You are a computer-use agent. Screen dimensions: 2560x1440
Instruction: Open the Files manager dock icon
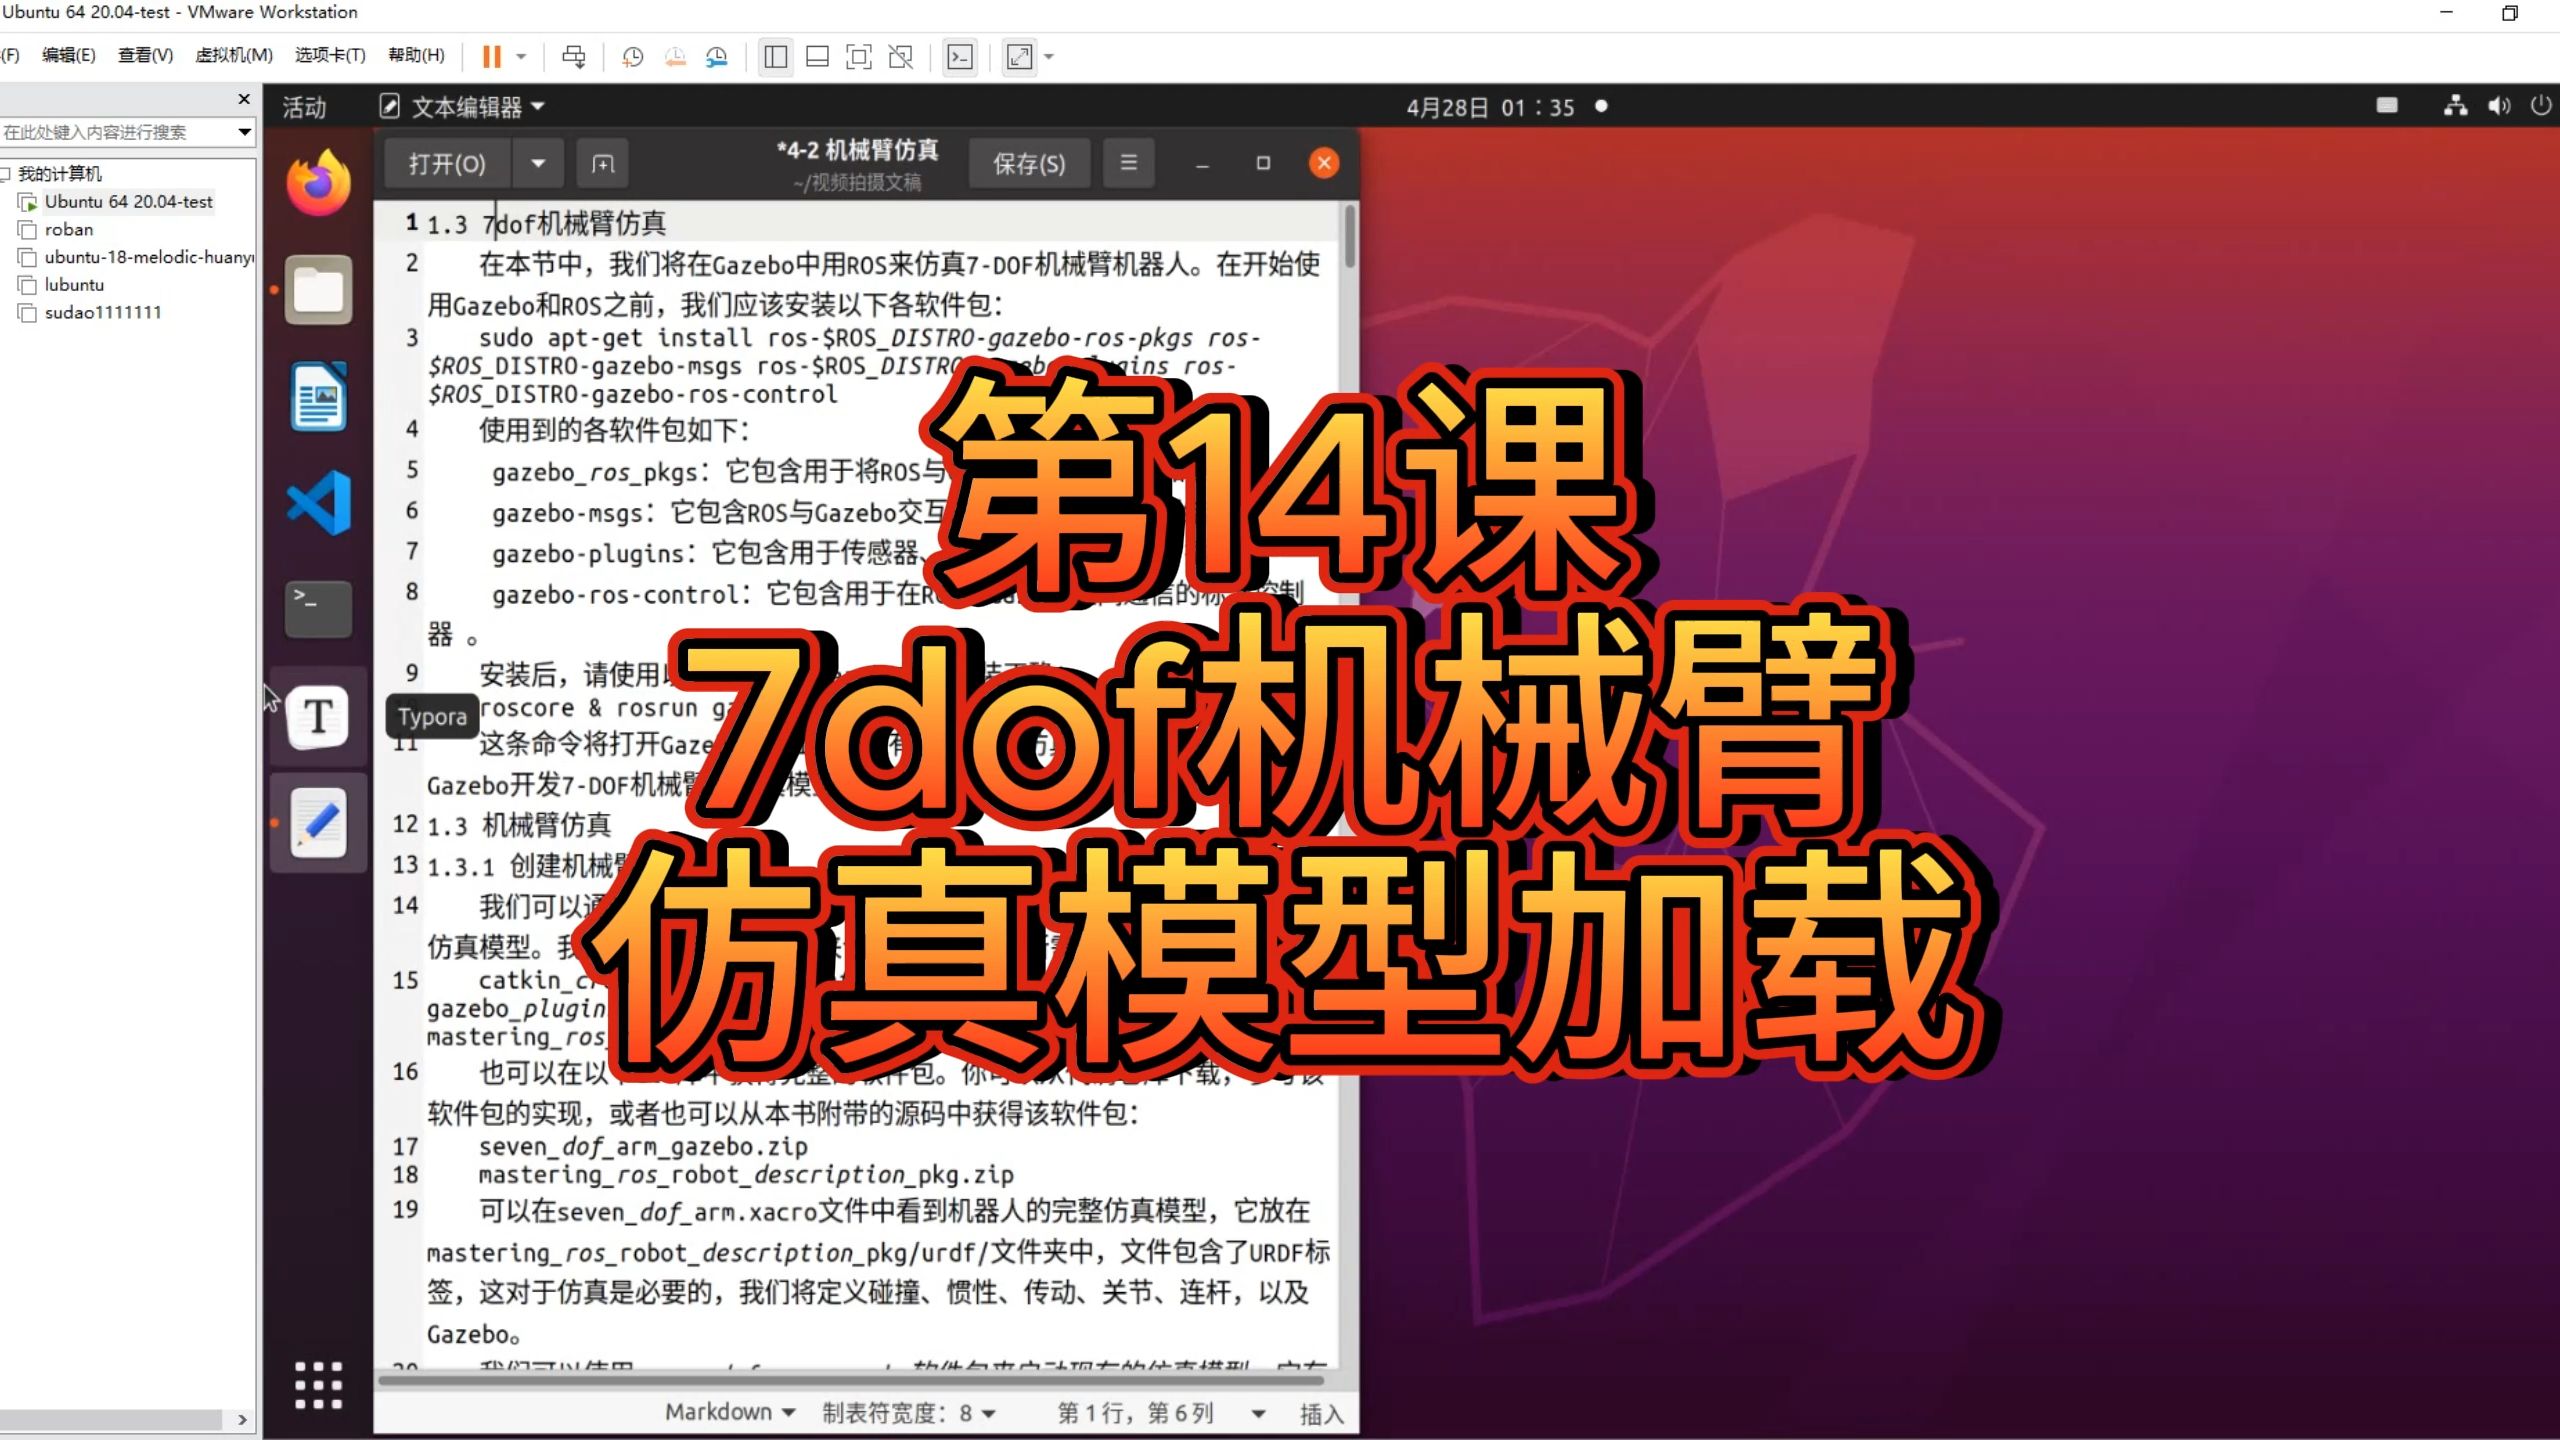(x=318, y=290)
